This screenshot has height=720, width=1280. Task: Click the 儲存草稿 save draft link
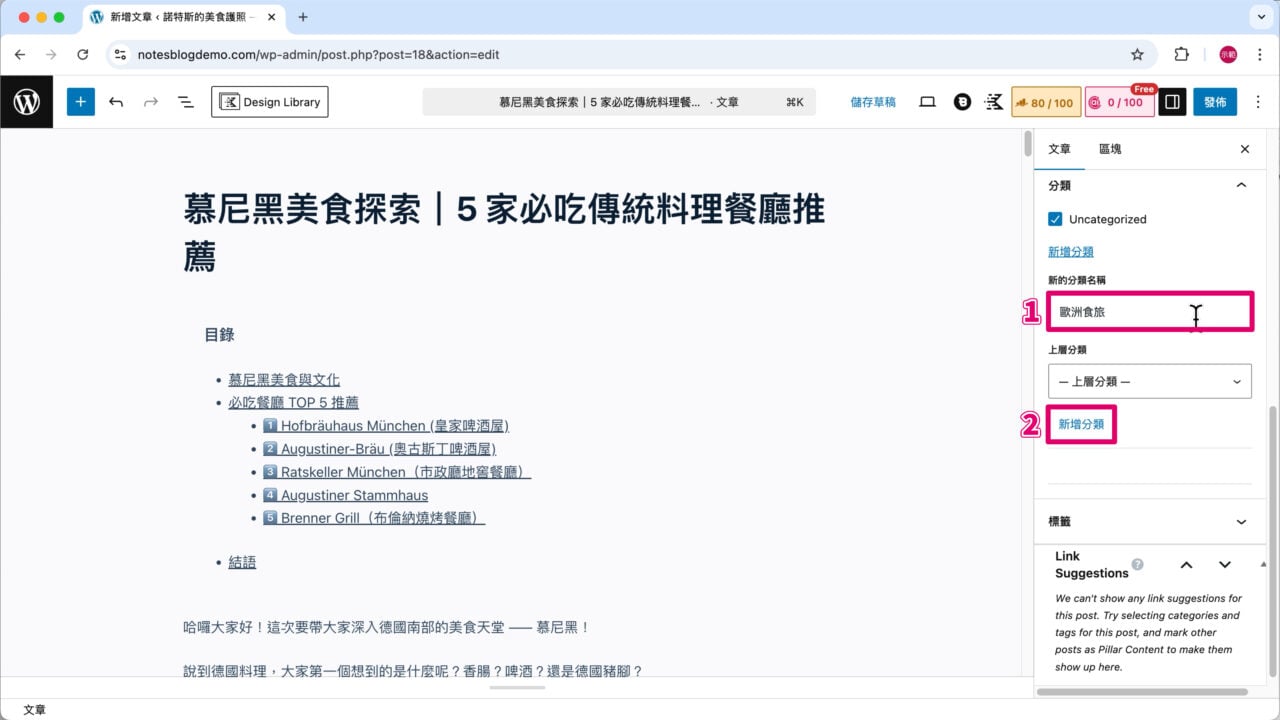[x=873, y=101]
